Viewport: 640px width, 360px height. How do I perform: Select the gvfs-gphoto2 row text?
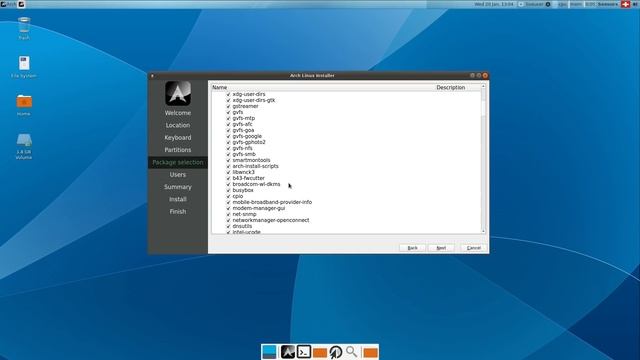(249, 142)
